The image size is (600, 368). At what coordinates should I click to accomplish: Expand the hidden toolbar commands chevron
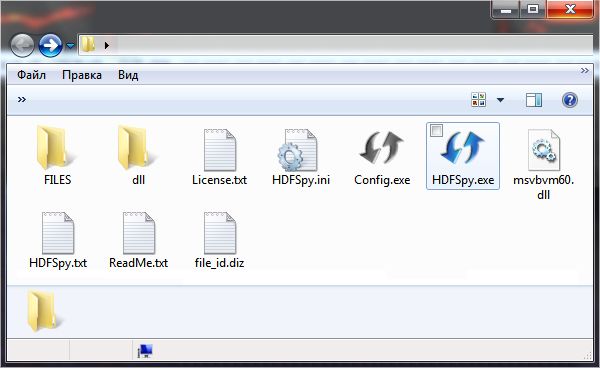[x=22, y=100]
